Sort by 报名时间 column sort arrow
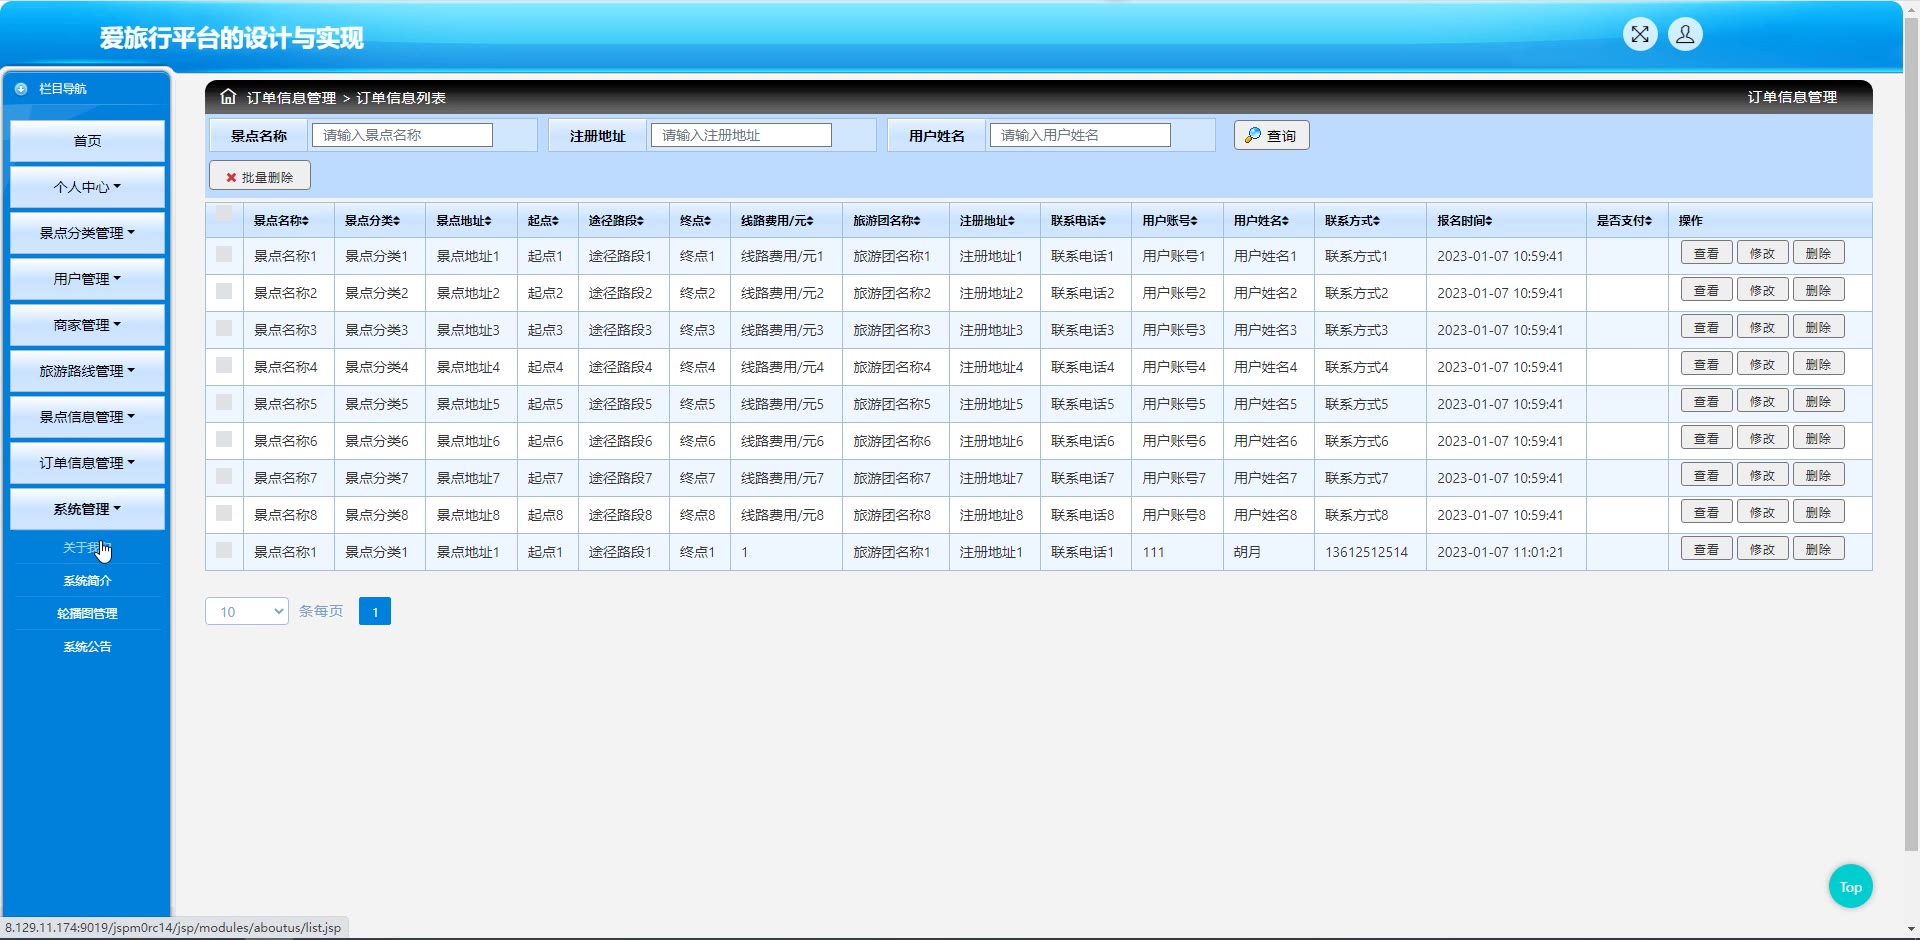This screenshot has width=1920, height=940. tap(1489, 221)
